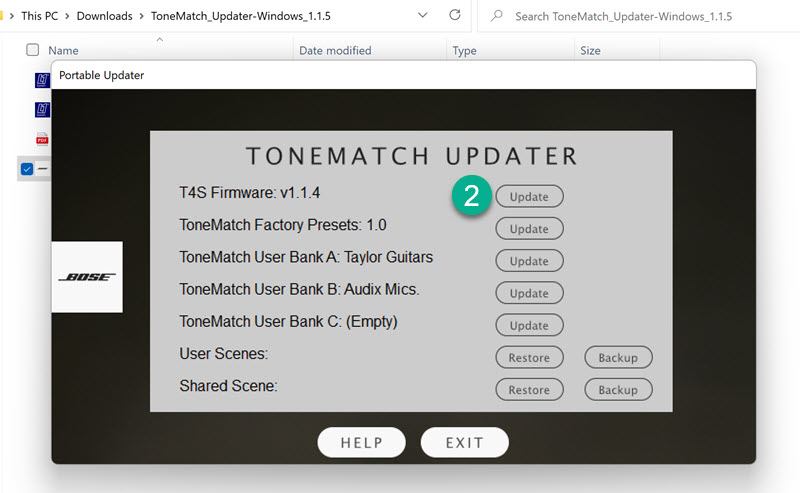The width and height of the screenshot is (800, 493).
Task: Click the Bose logo in the updater
Action: point(87,277)
